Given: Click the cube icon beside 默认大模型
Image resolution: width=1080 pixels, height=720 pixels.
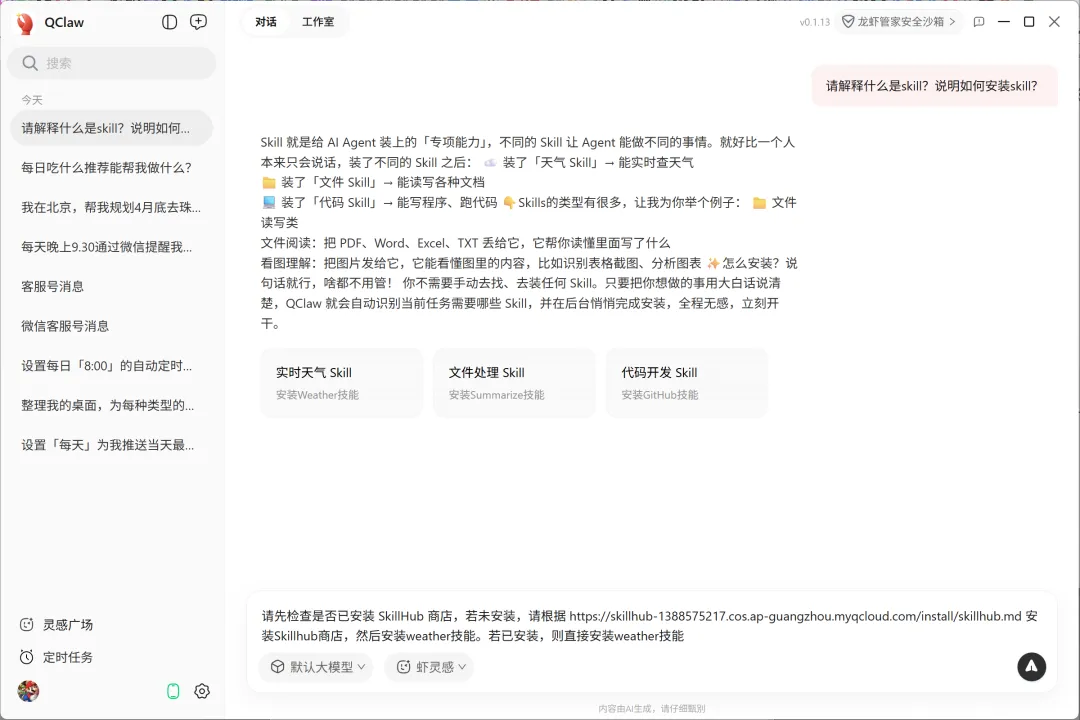Looking at the screenshot, I should (x=277, y=667).
